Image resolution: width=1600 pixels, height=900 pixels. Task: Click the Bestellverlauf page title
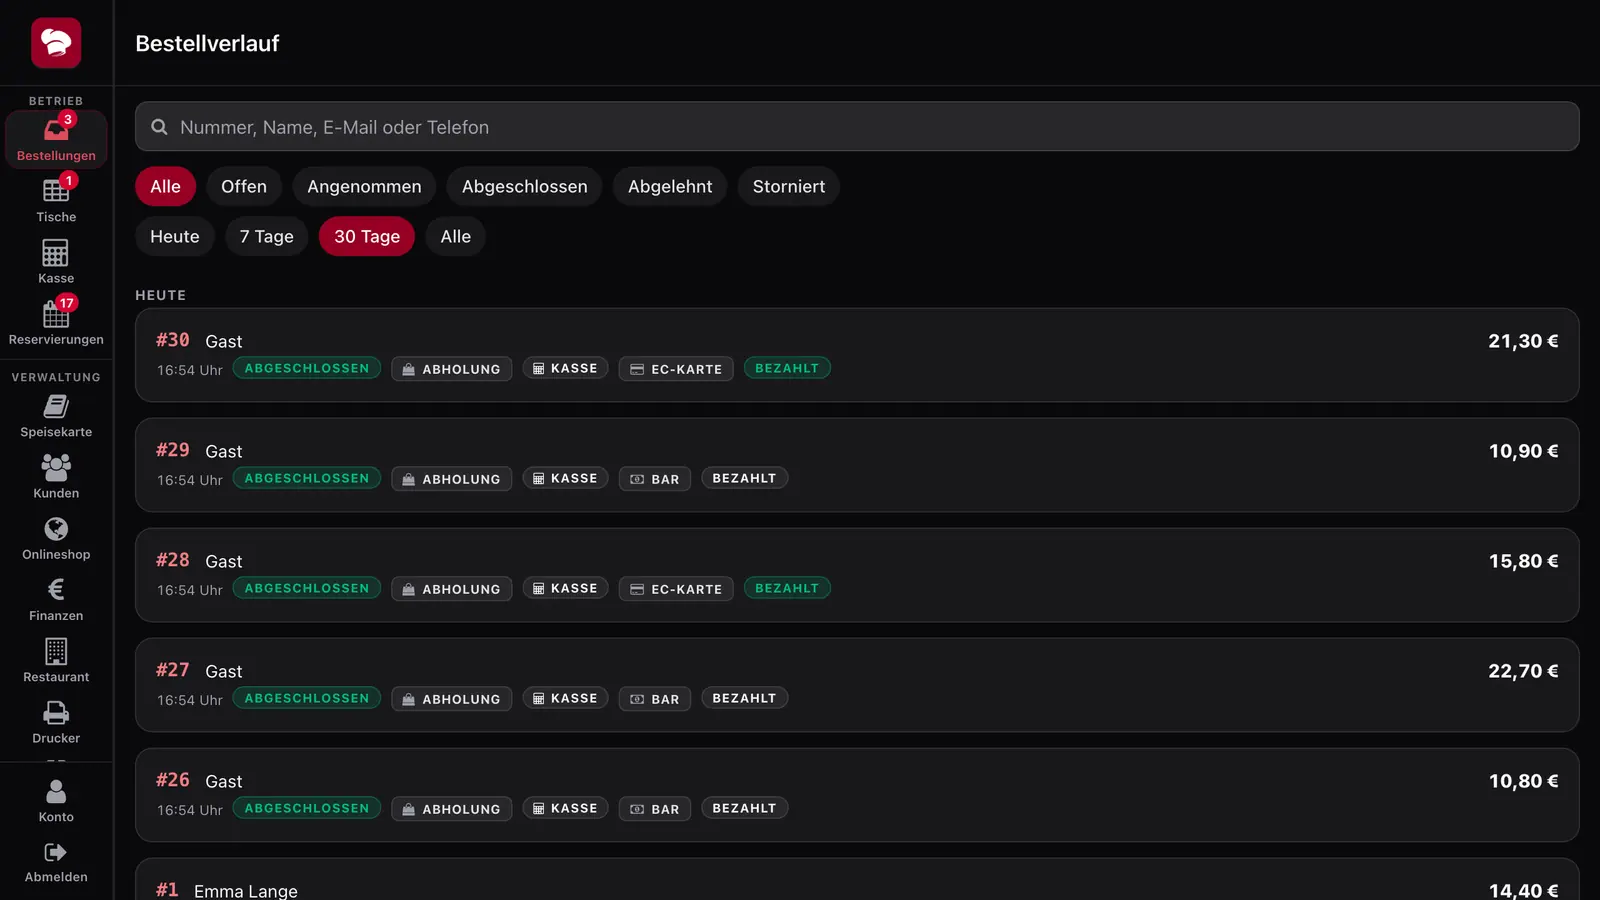point(207,43)
